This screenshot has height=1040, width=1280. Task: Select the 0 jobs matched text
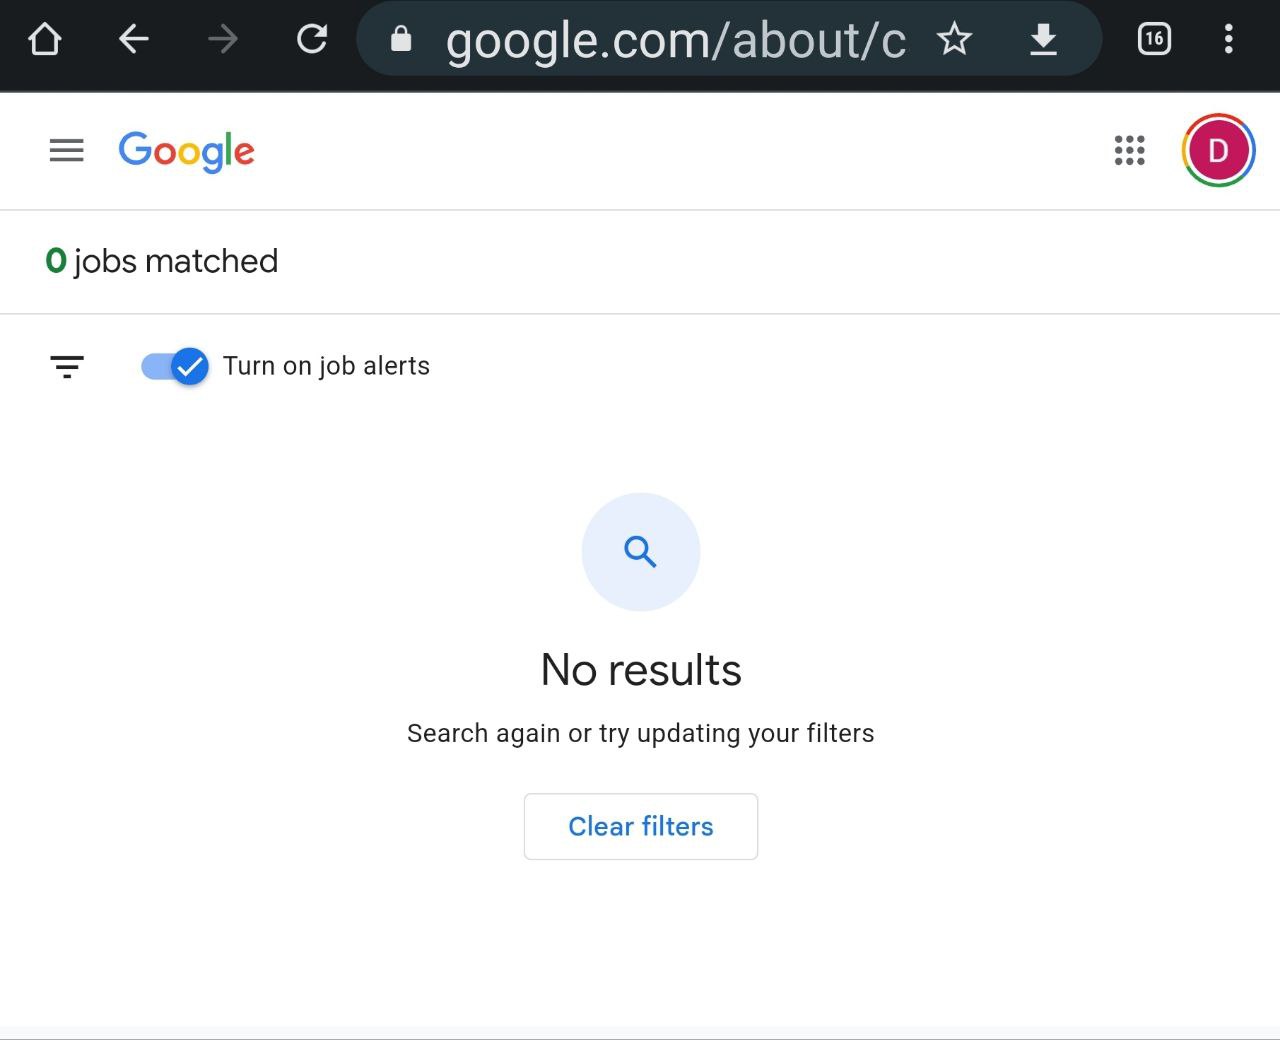coord(162,261)
